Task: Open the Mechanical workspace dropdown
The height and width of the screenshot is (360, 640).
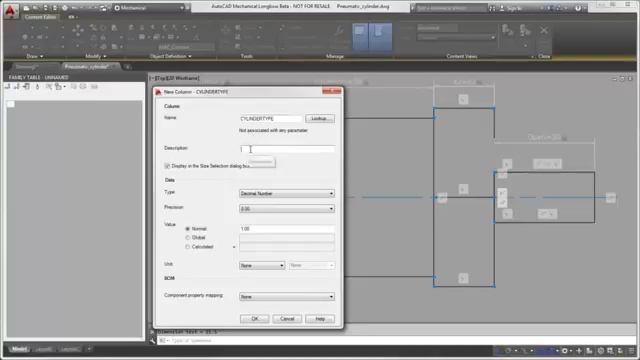Action: coord(149,8)
